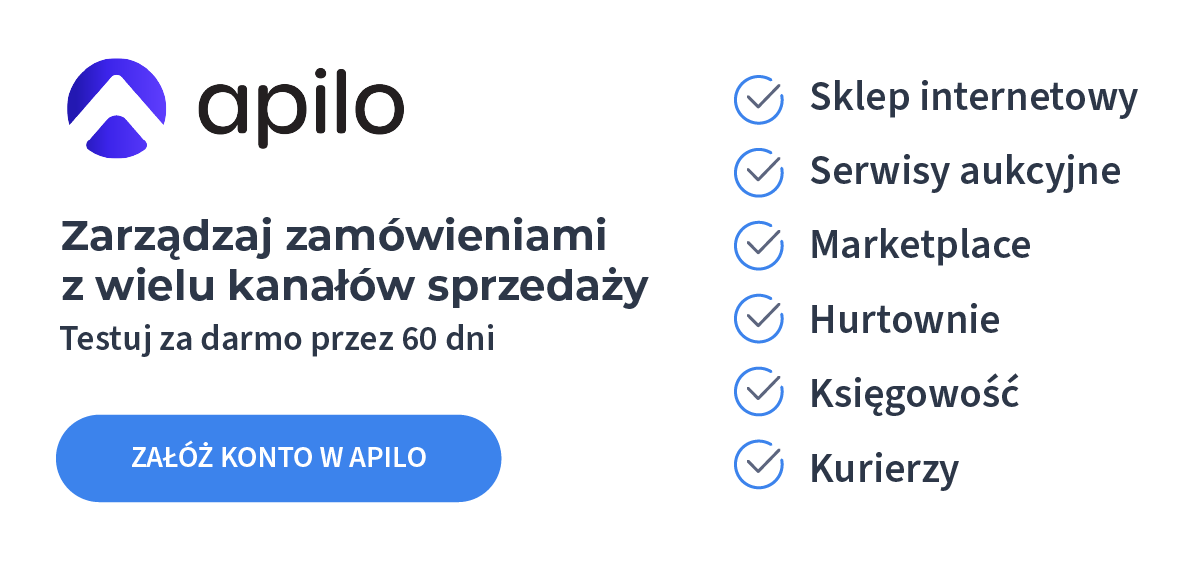The height and width of the screenshot is (561, 1201).
Task: Click the Zarządzaj zamówieniami headline
Action: (334, 237)
